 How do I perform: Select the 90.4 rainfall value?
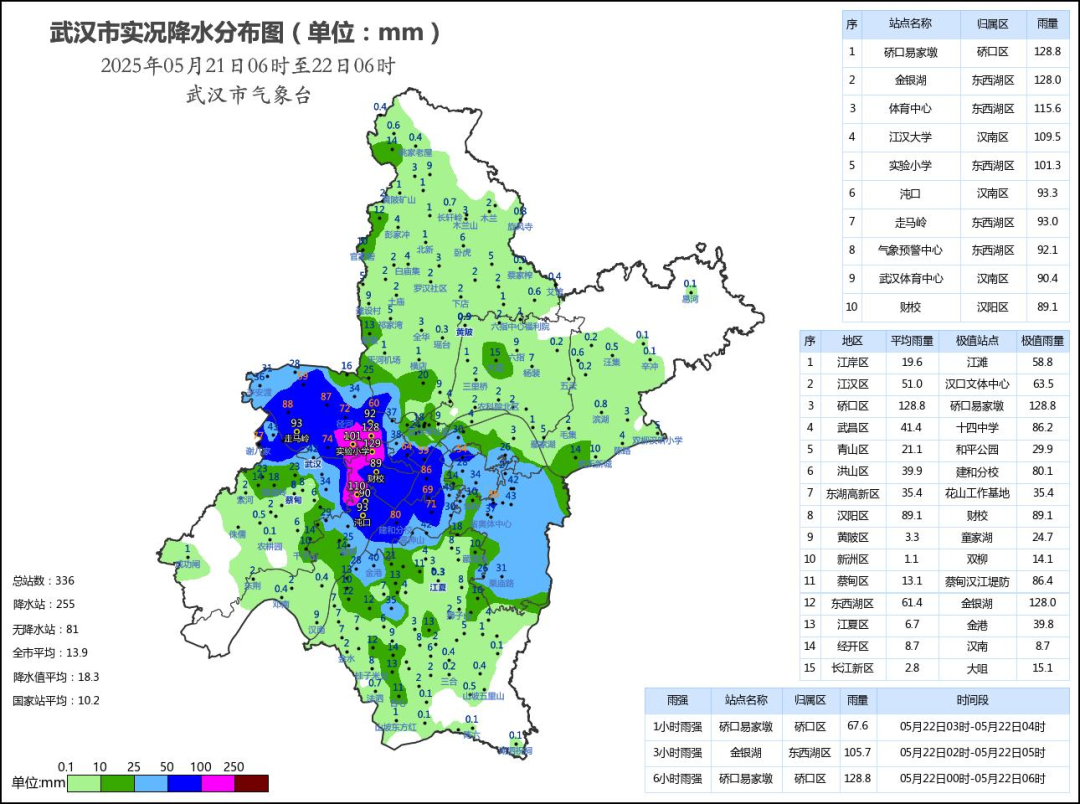point(1047,278)
